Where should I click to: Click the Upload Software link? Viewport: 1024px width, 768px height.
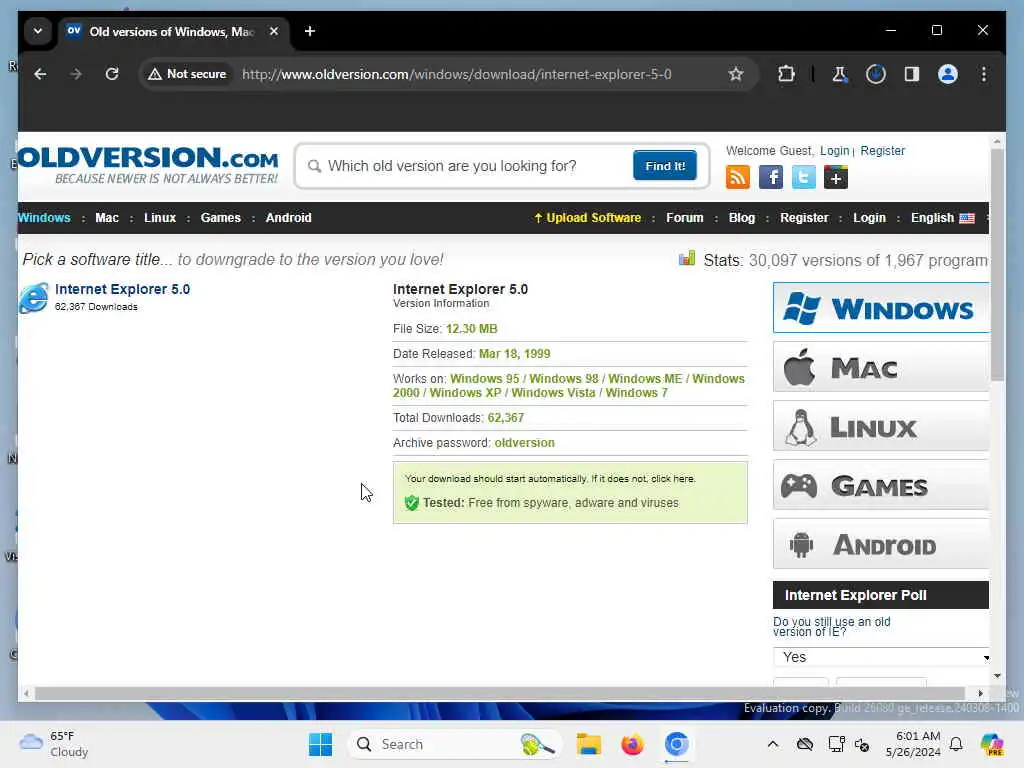[x=588, y=218]
